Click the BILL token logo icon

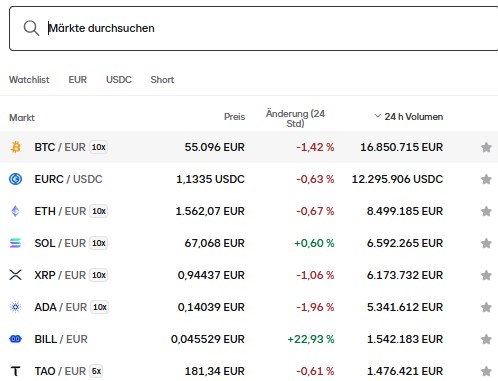[x=15, y=339]
